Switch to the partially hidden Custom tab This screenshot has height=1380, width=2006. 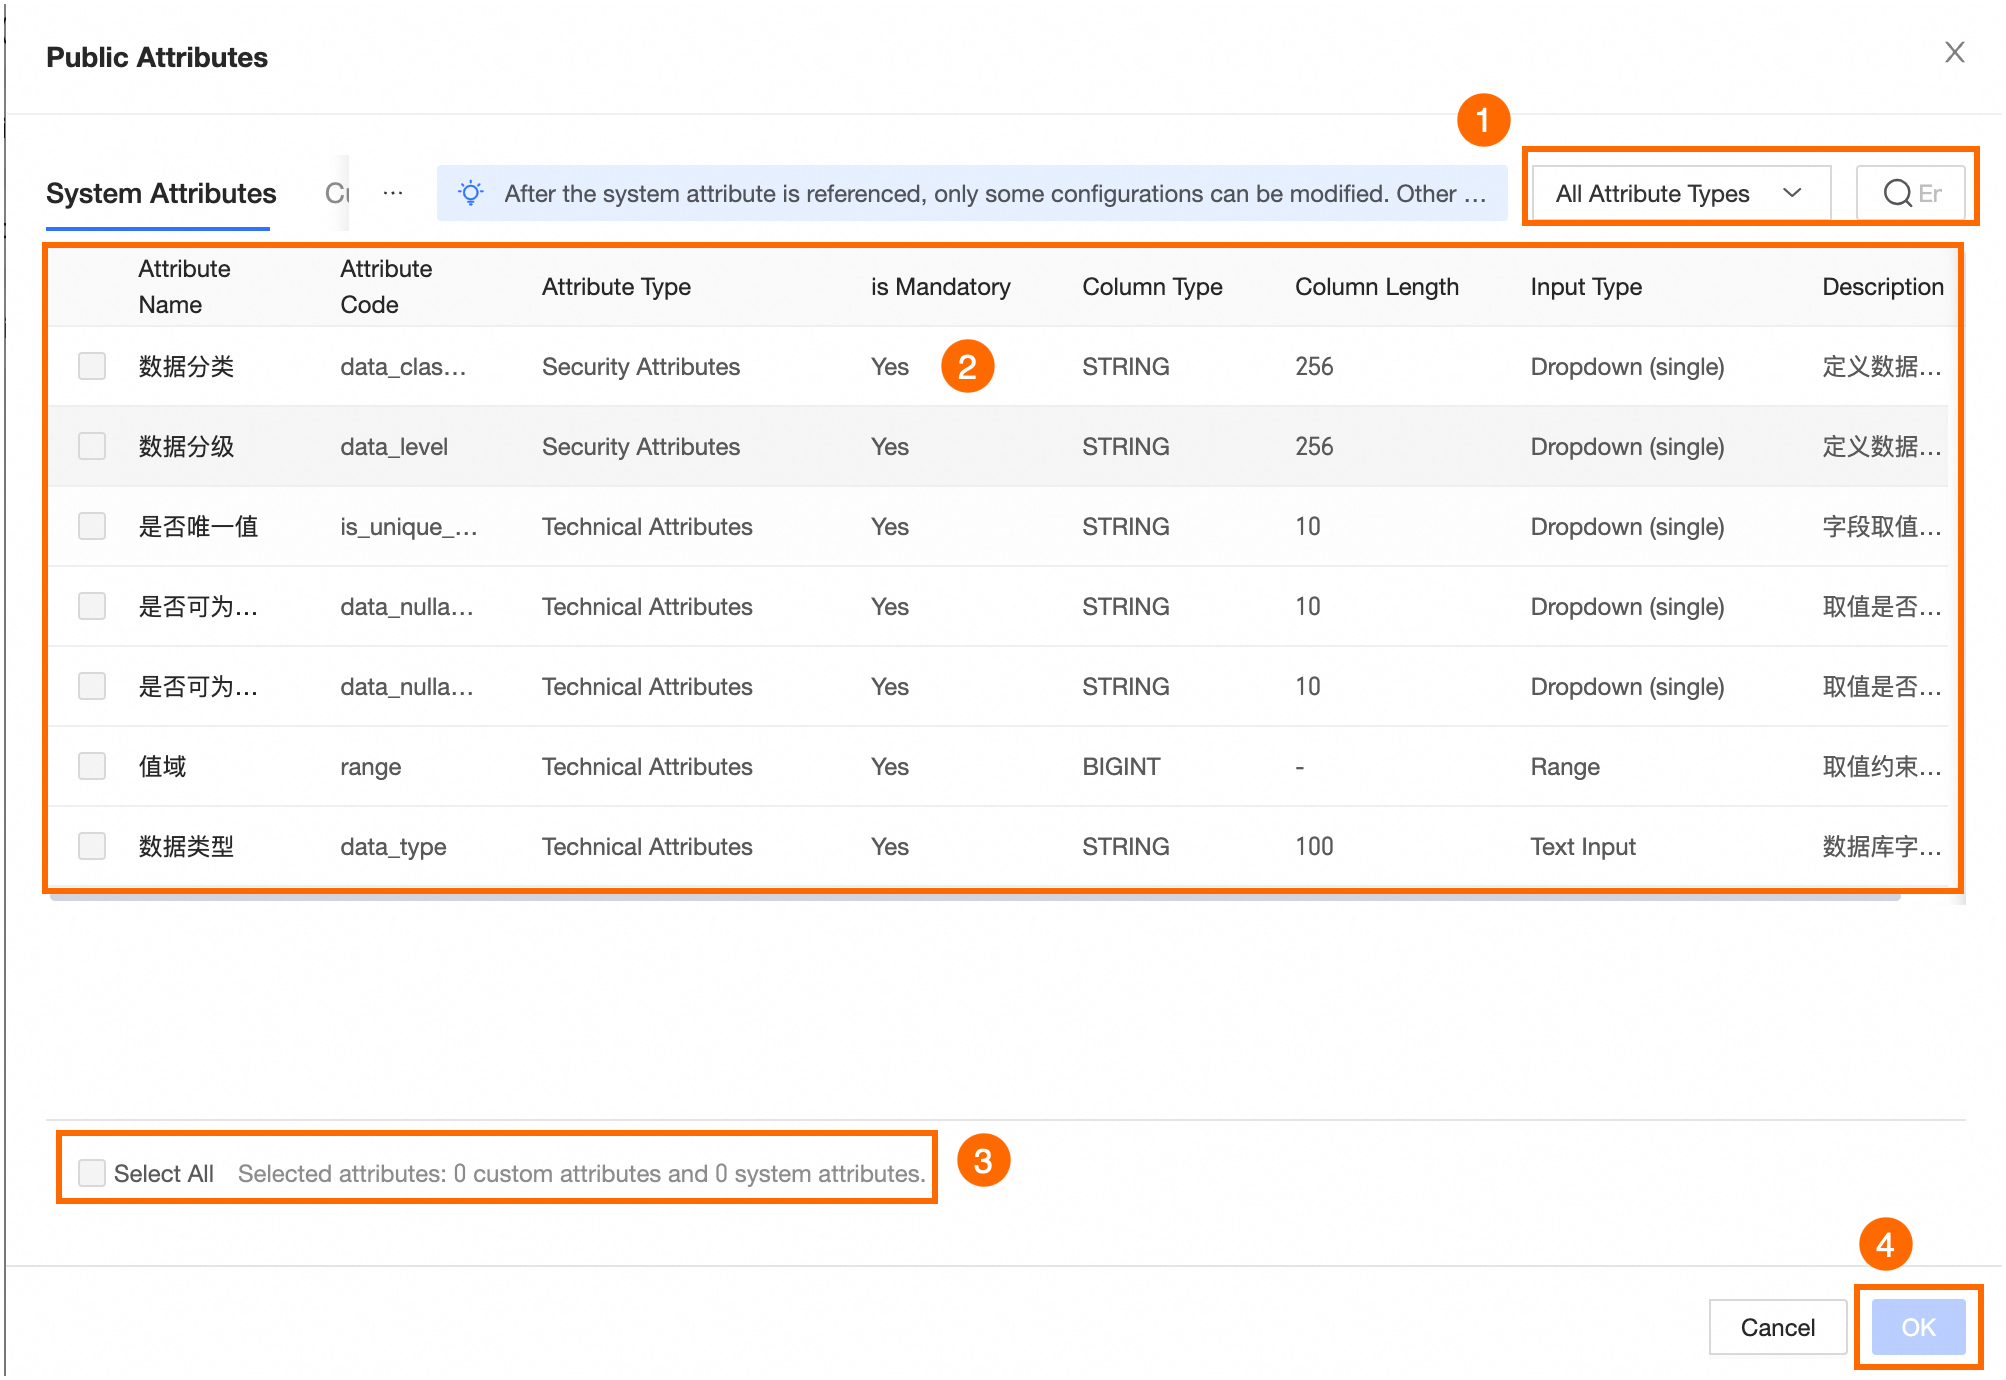(x=337, y=193)
